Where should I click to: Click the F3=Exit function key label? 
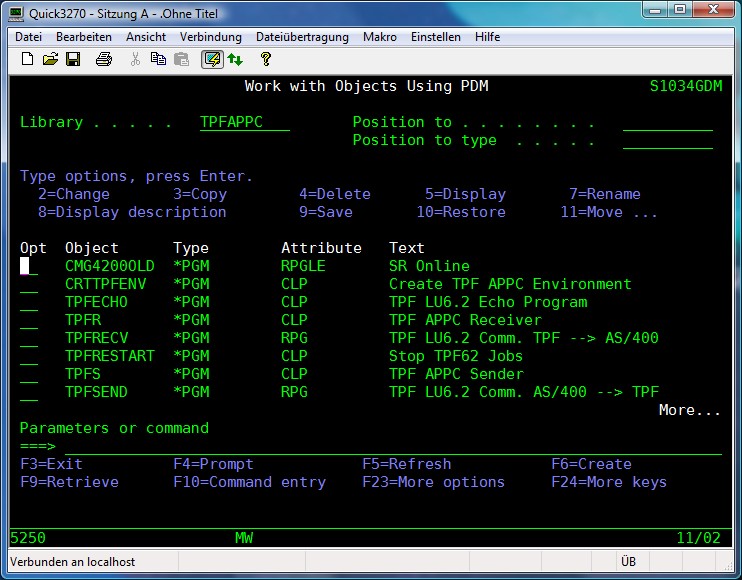click(51, 464)
